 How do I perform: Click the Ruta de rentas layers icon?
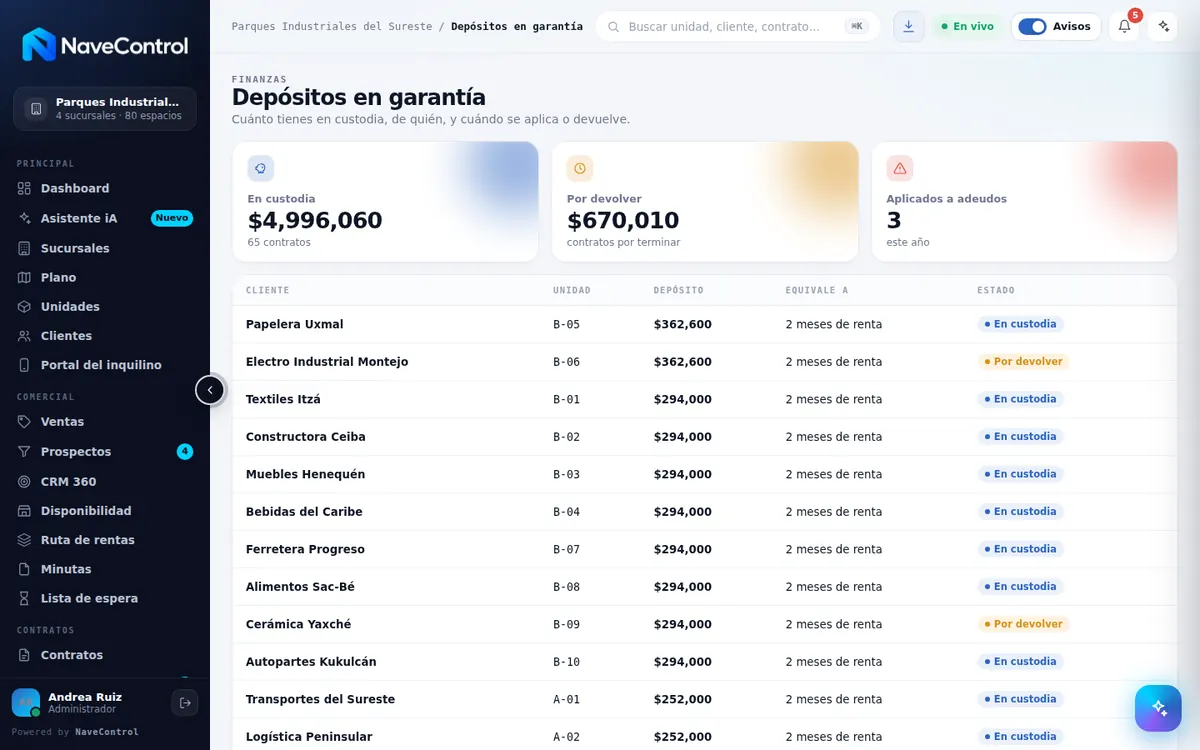click(25, 540)
